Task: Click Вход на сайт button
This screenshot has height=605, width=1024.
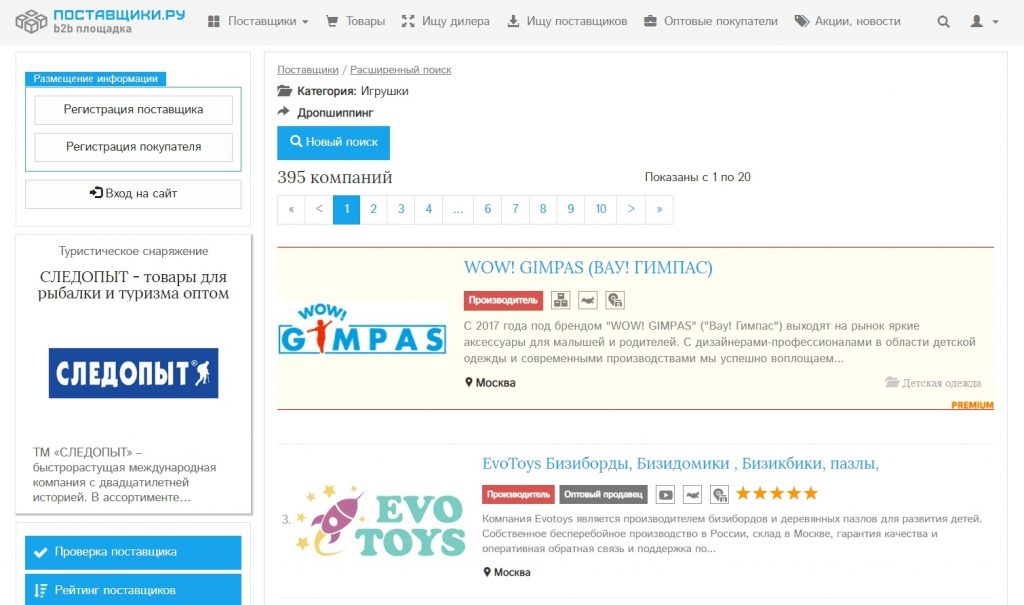Action: pos(133,193)
